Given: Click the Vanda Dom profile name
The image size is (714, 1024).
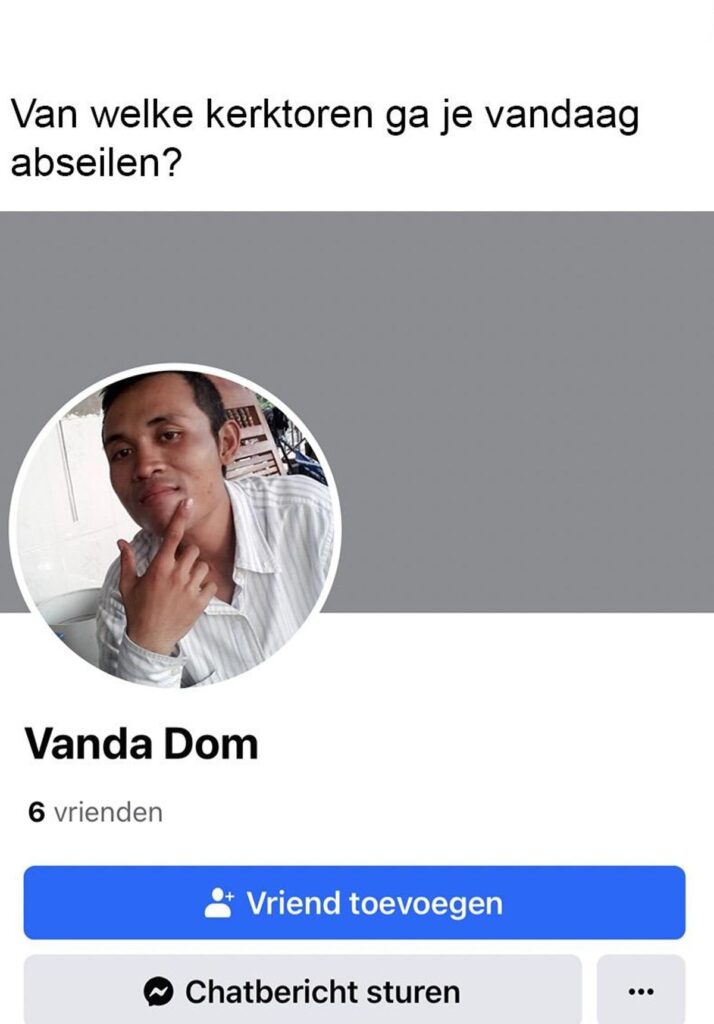Looking at the screenshot, I should pyautogui.click(x=142, y=744).
